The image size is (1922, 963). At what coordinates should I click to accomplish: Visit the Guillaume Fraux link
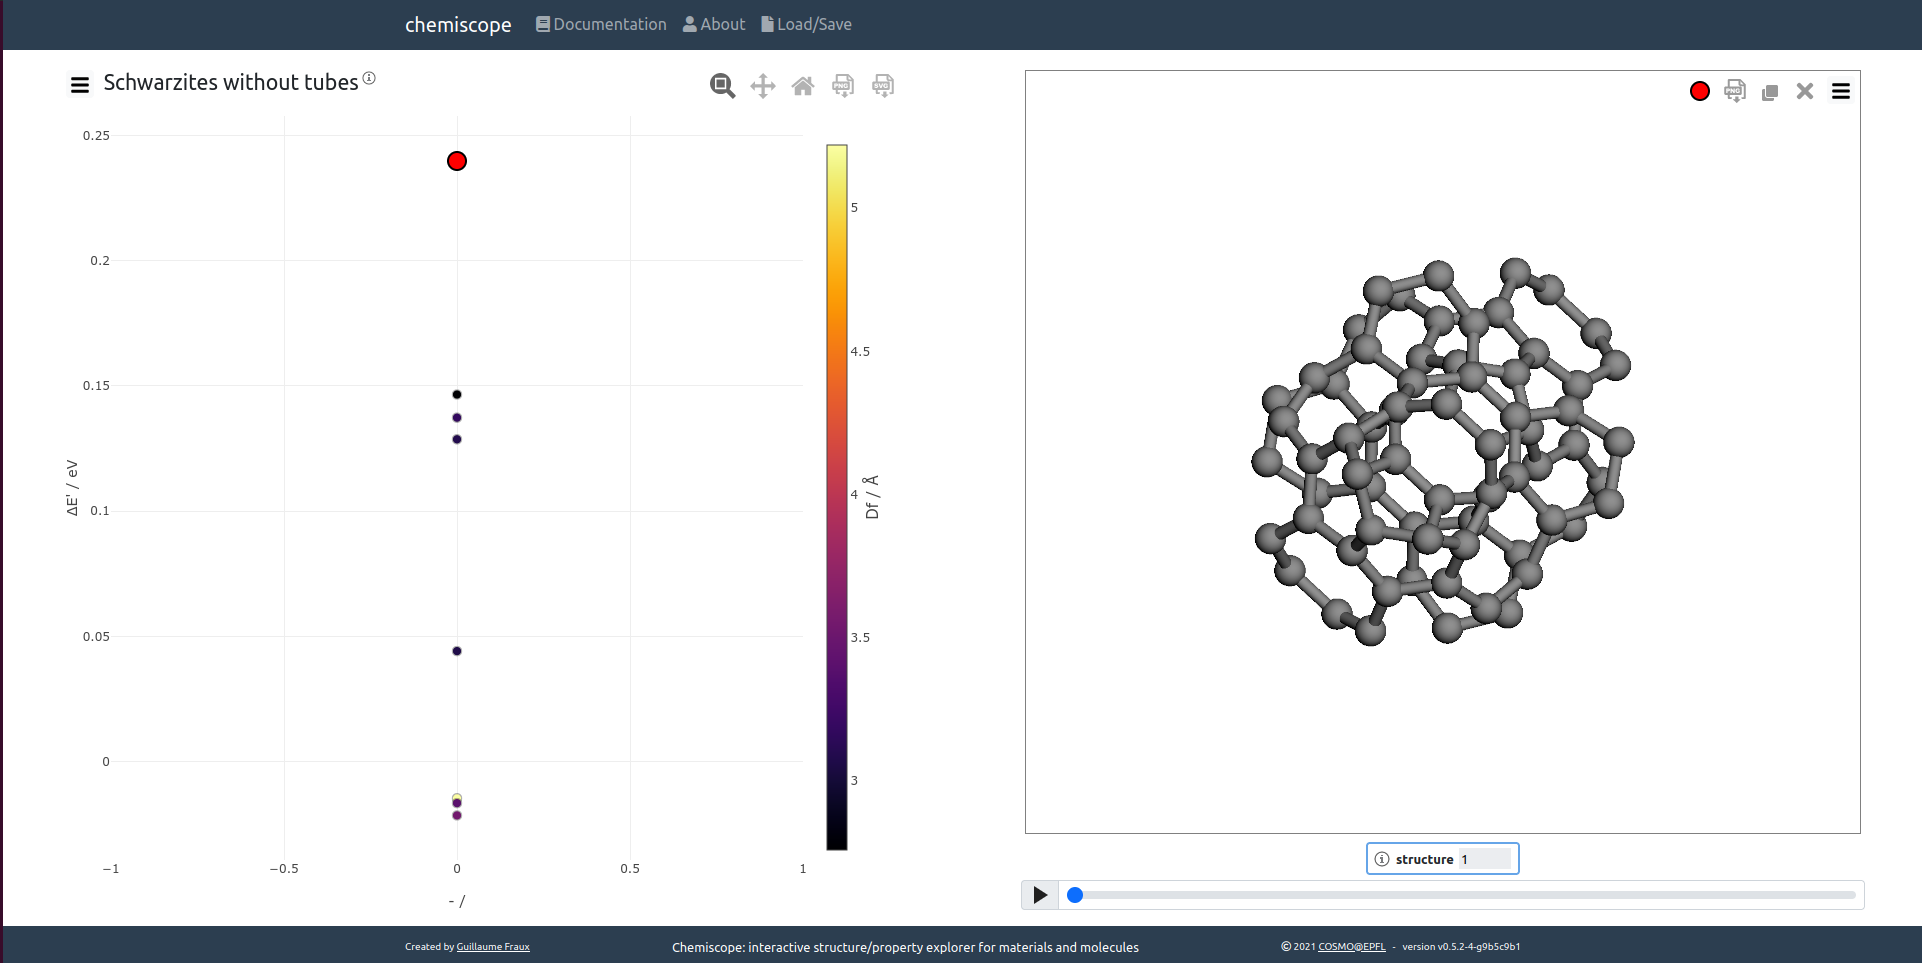(492, 946)
